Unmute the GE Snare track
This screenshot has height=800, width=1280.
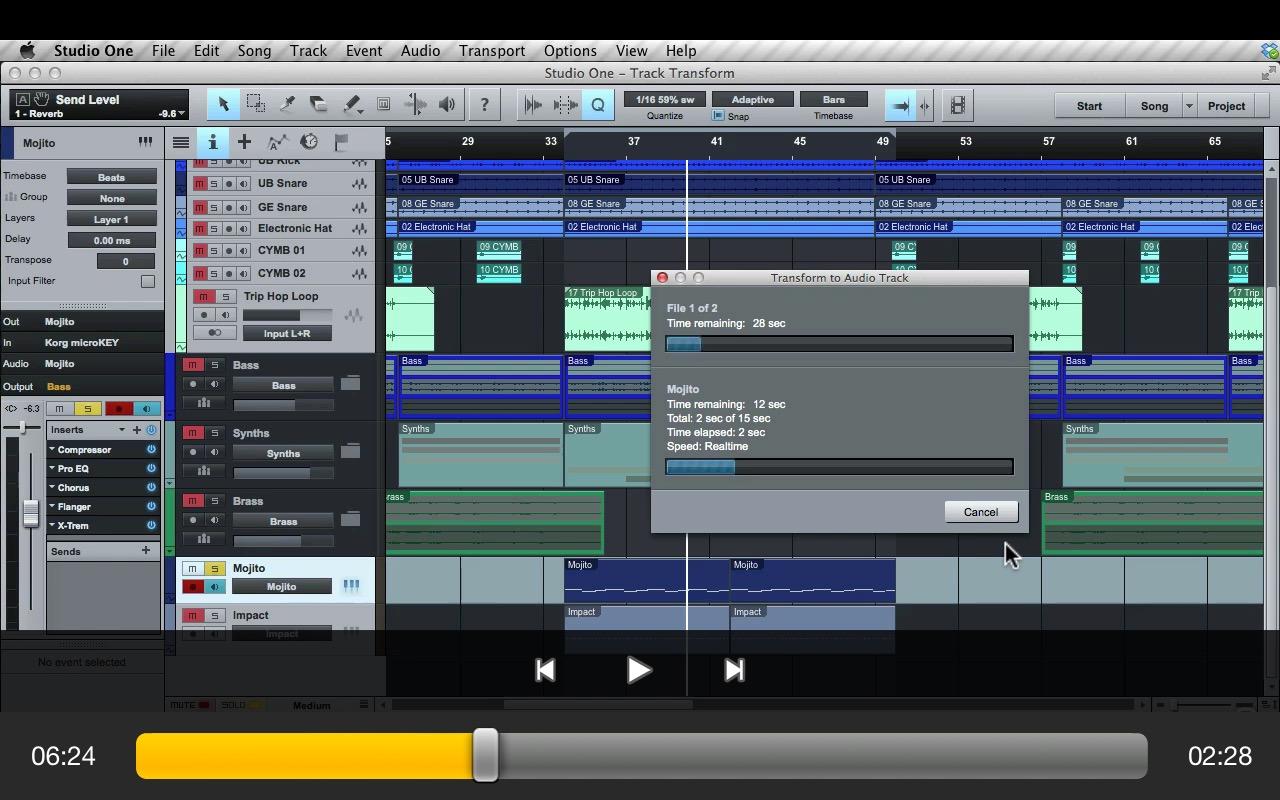pos(199,207)
